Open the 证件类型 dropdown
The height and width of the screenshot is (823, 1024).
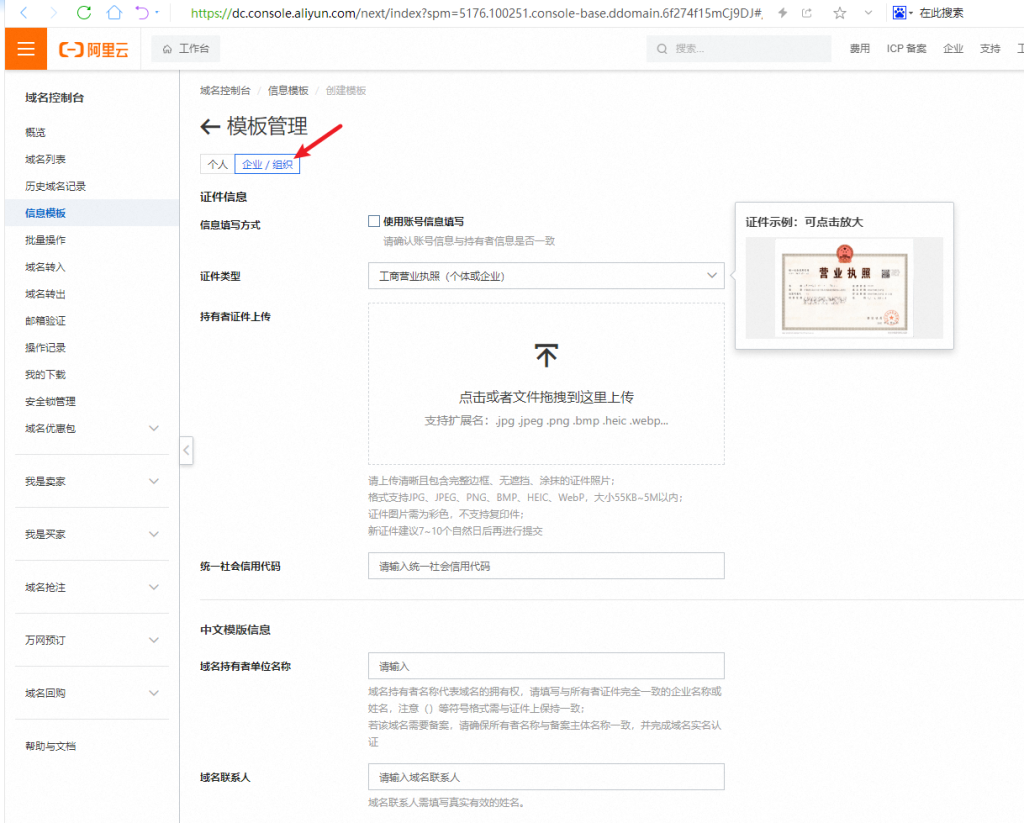[x=546, y=275]
